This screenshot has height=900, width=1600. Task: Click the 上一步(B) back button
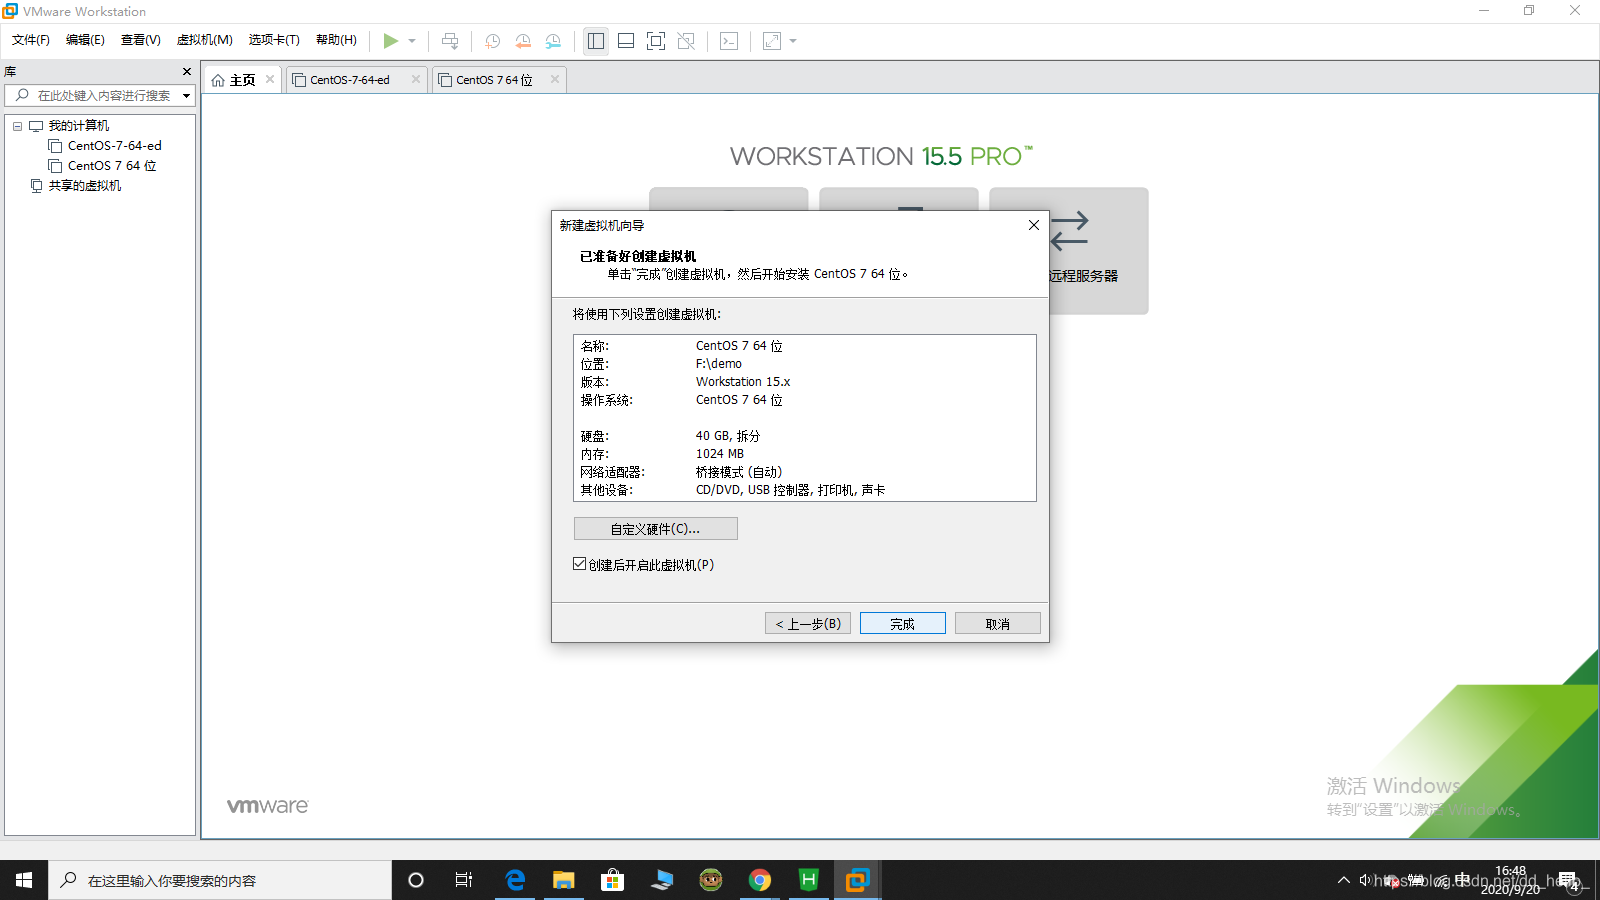[x=808, y=623]
